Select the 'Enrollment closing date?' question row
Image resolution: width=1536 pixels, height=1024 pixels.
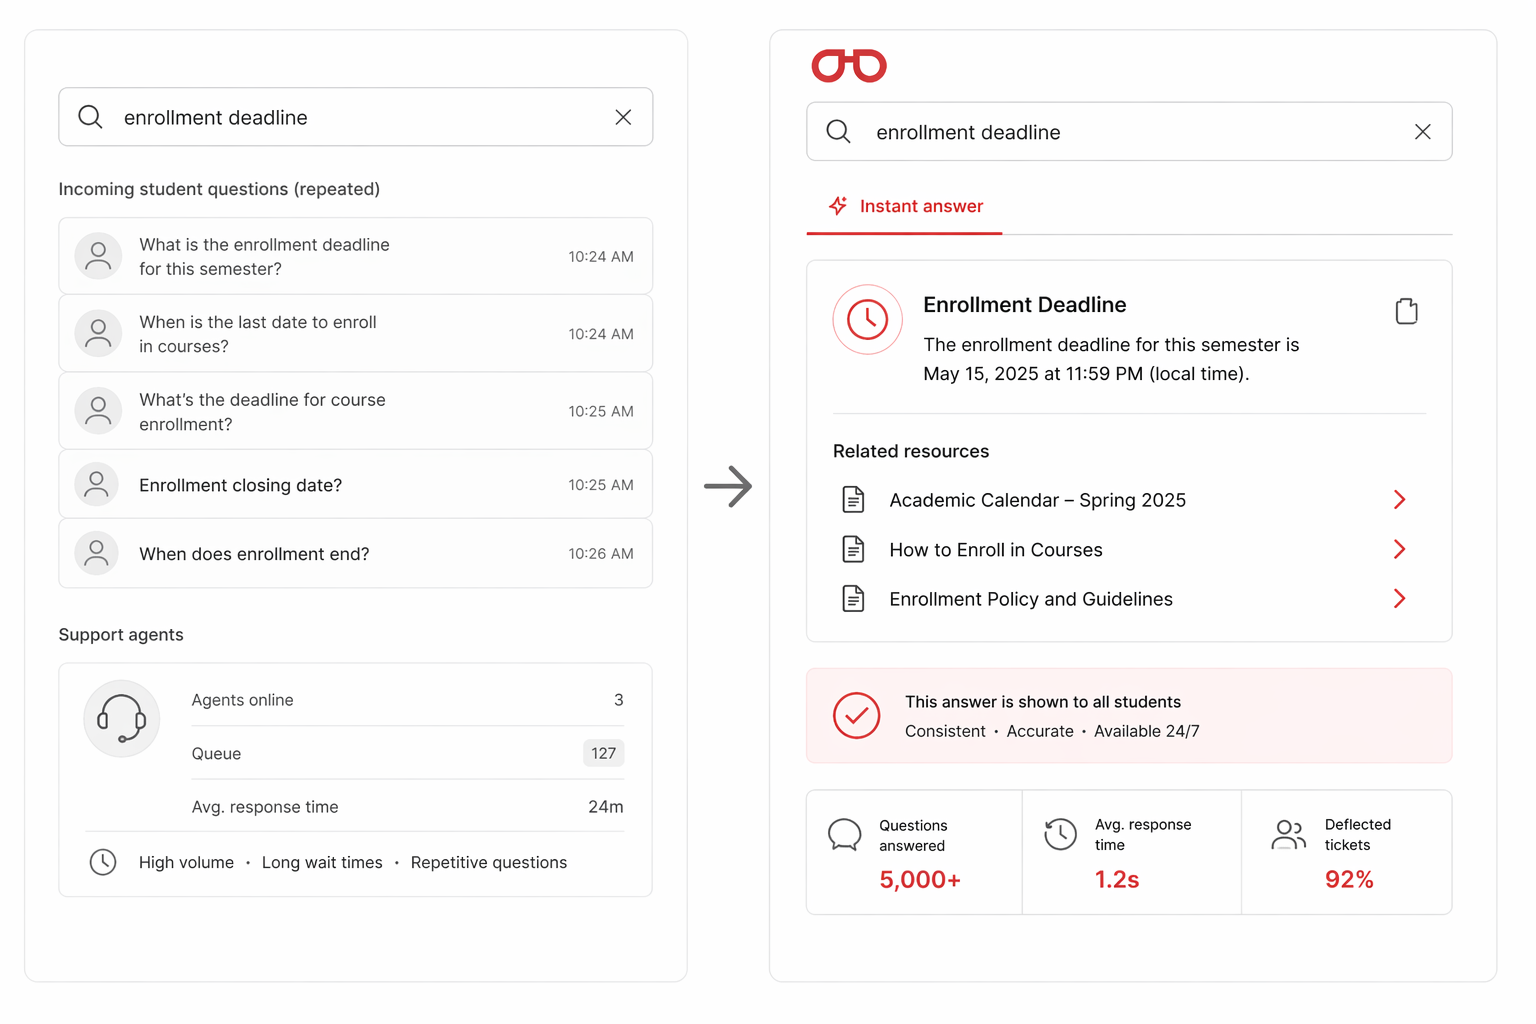point(355,485)
